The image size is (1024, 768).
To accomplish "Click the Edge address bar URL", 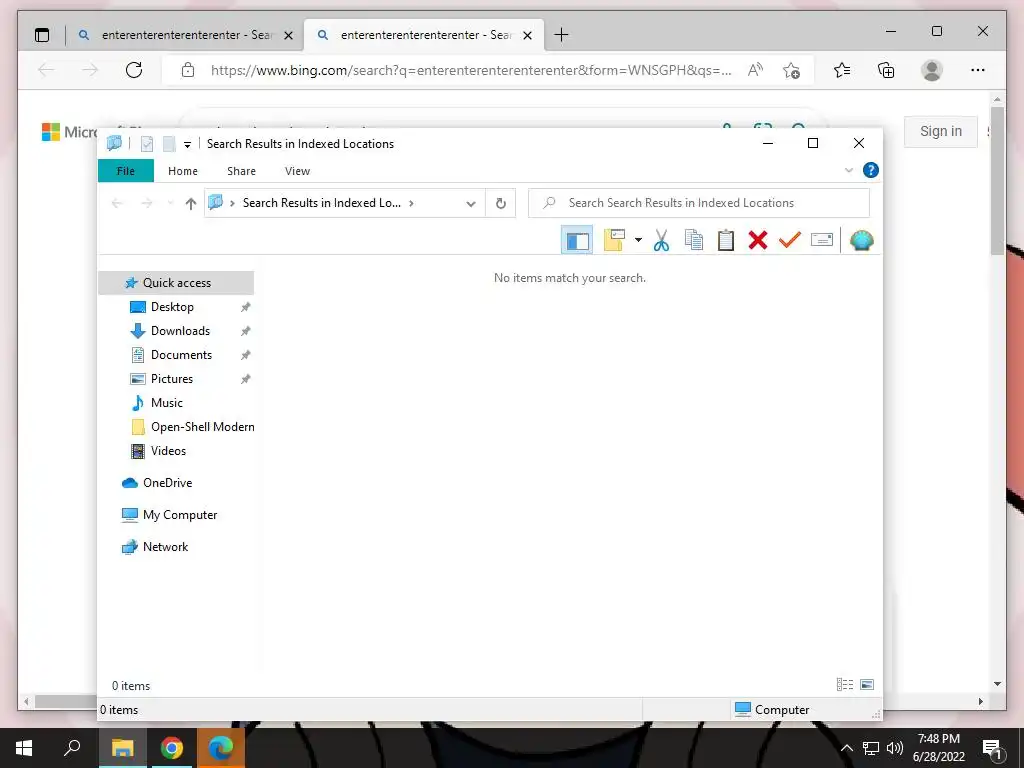I will click(x=471, y=71).
